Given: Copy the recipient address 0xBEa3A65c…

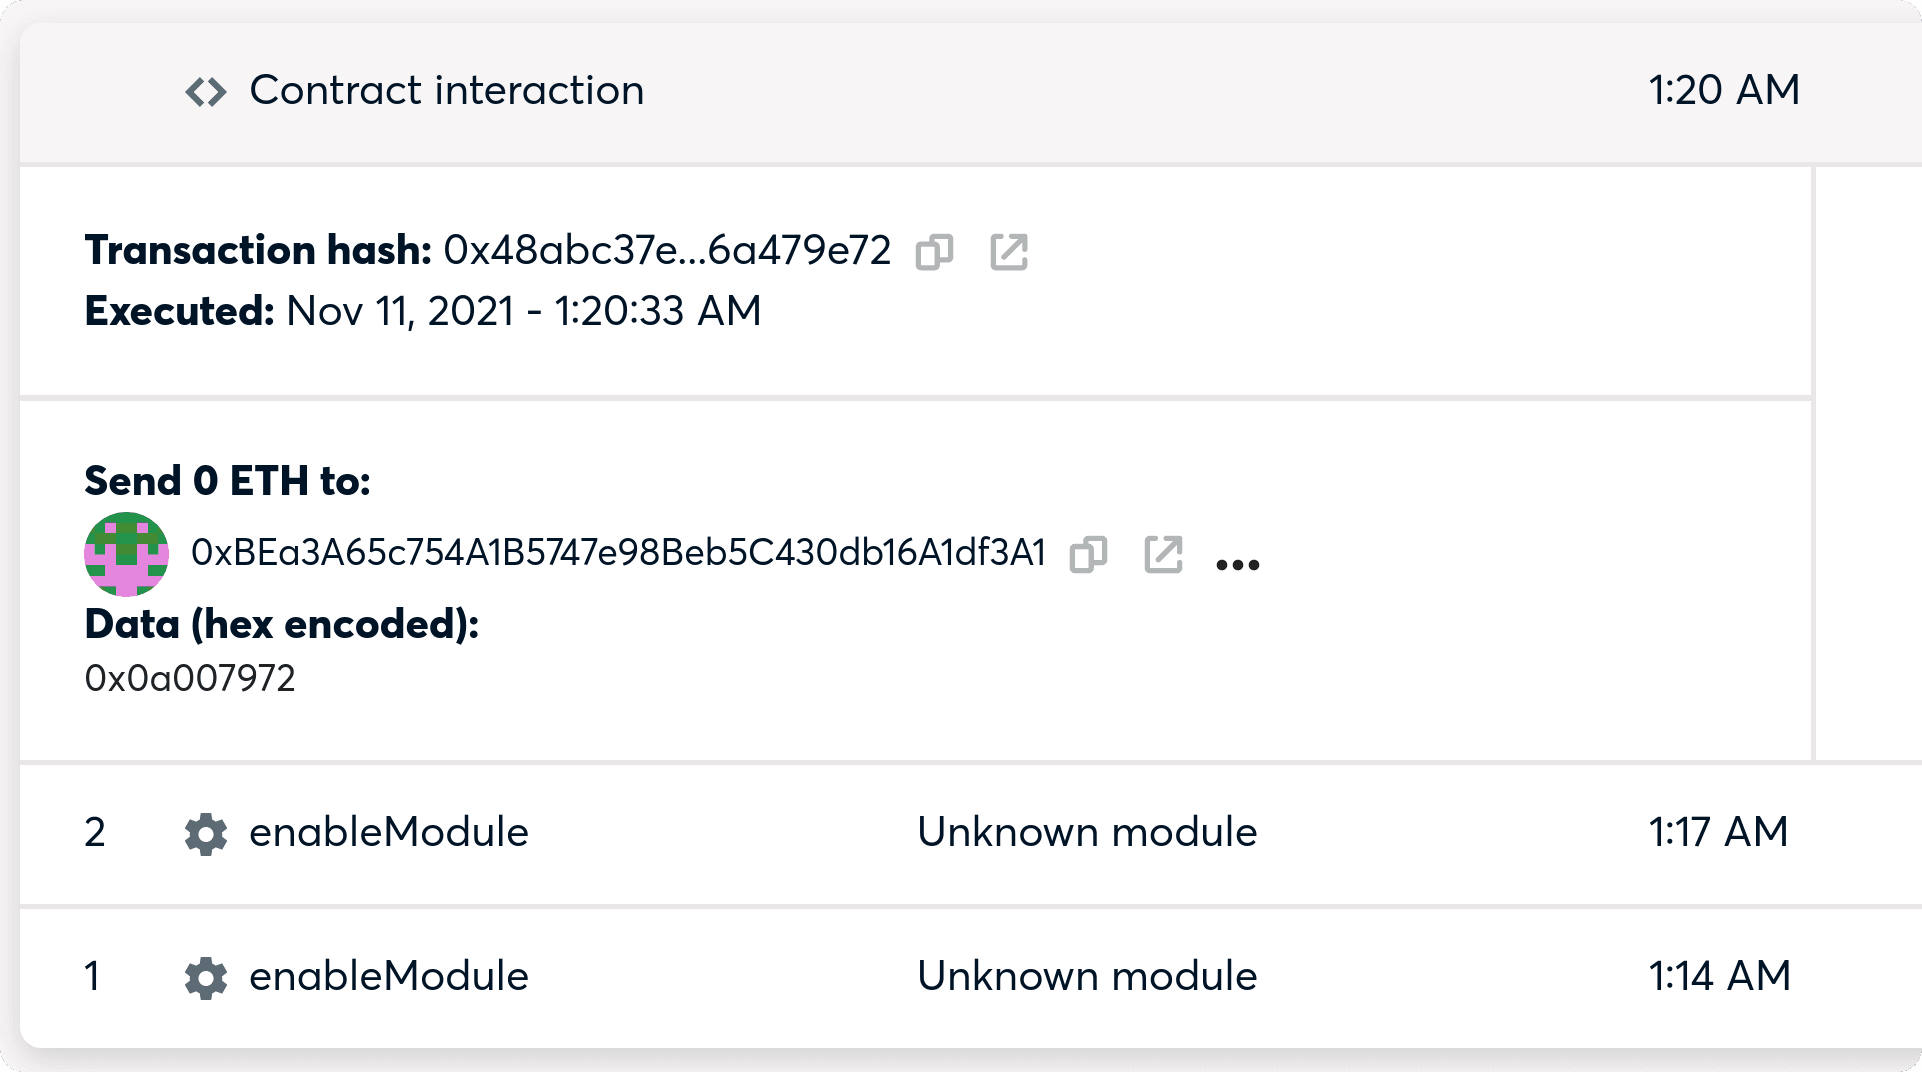Looking at the screenshot, I should click(1088, 554).
